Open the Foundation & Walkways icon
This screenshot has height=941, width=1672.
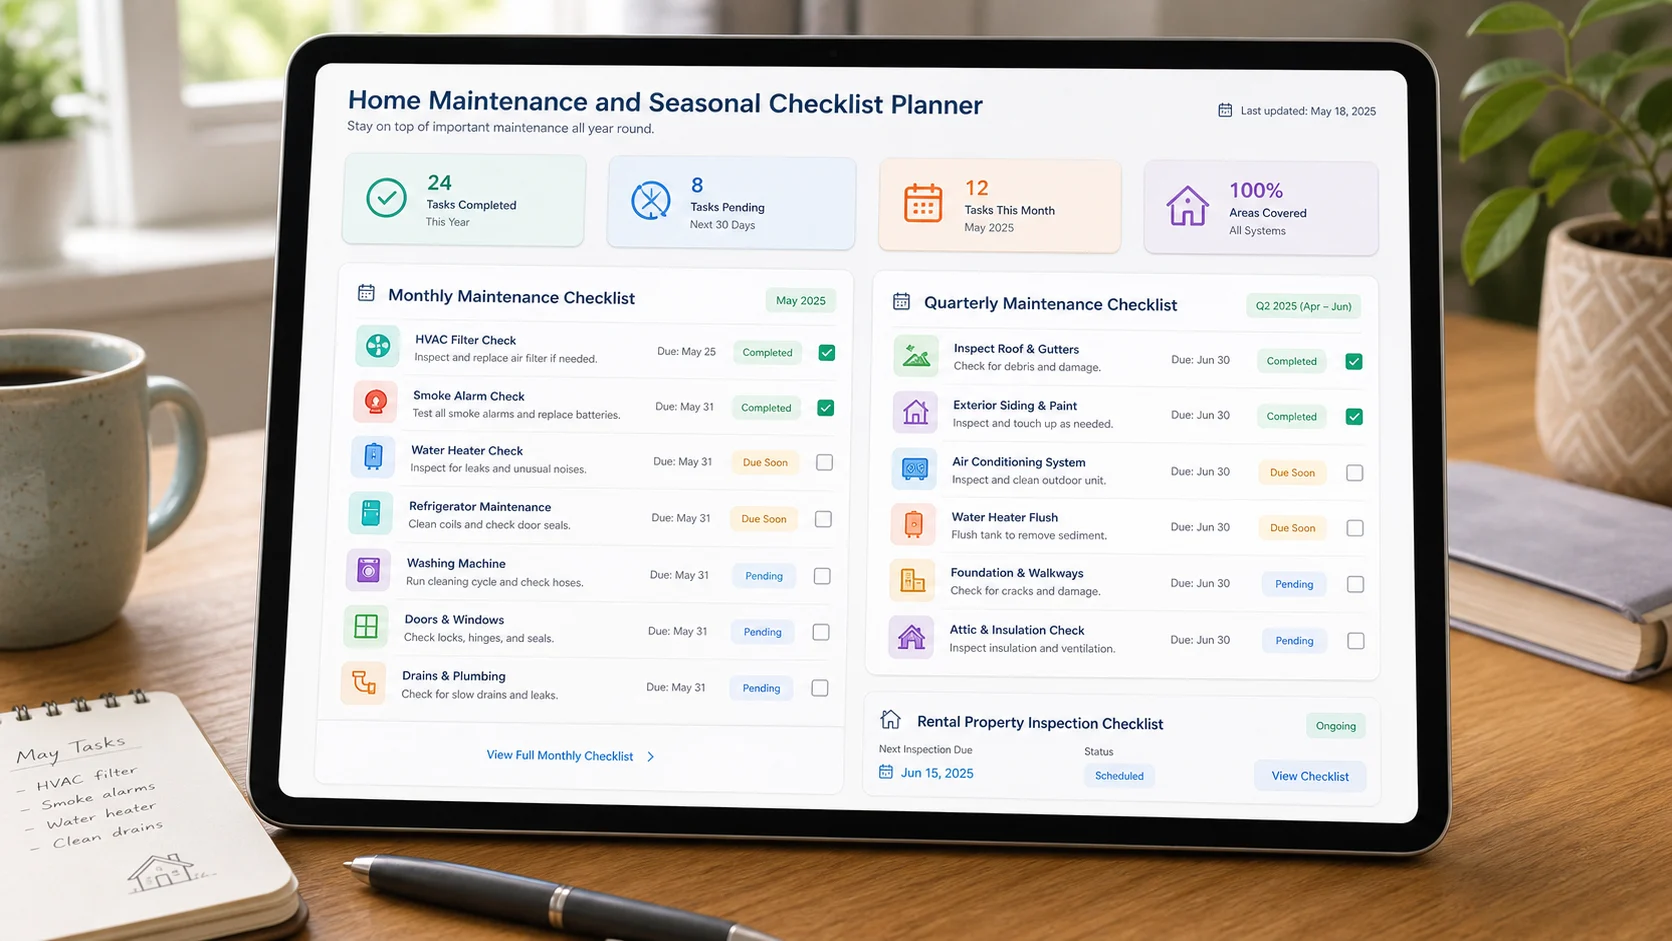coord(912,580)
